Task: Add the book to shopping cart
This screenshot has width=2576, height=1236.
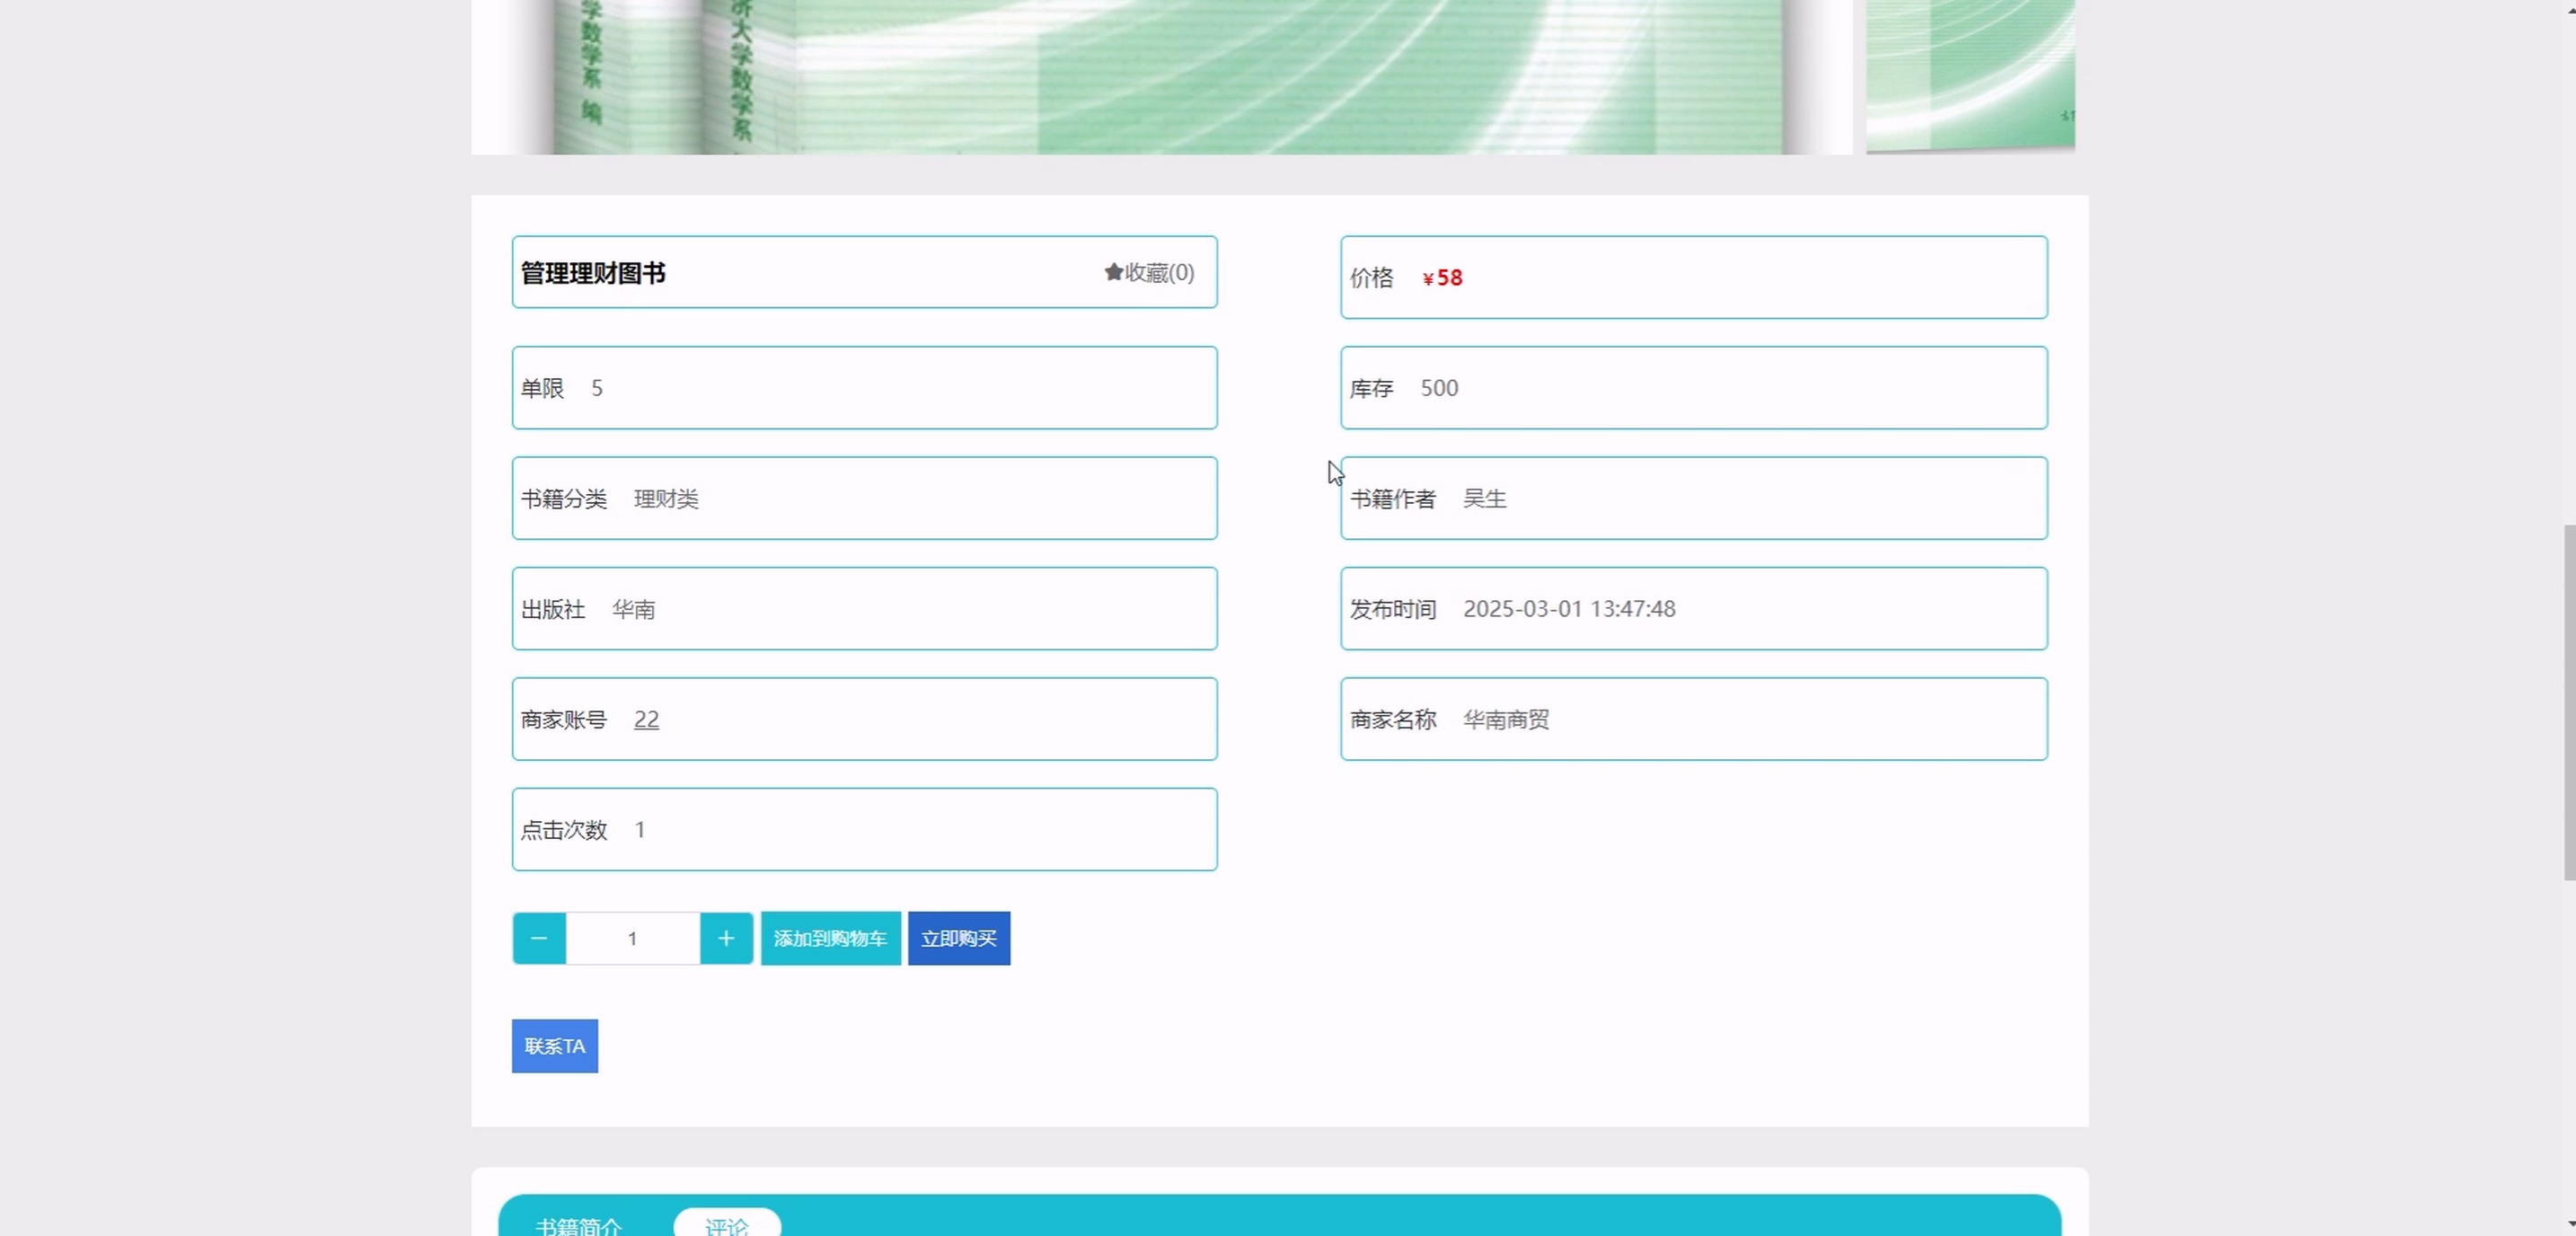Action: pyautogui.click(x=830, y=938)
